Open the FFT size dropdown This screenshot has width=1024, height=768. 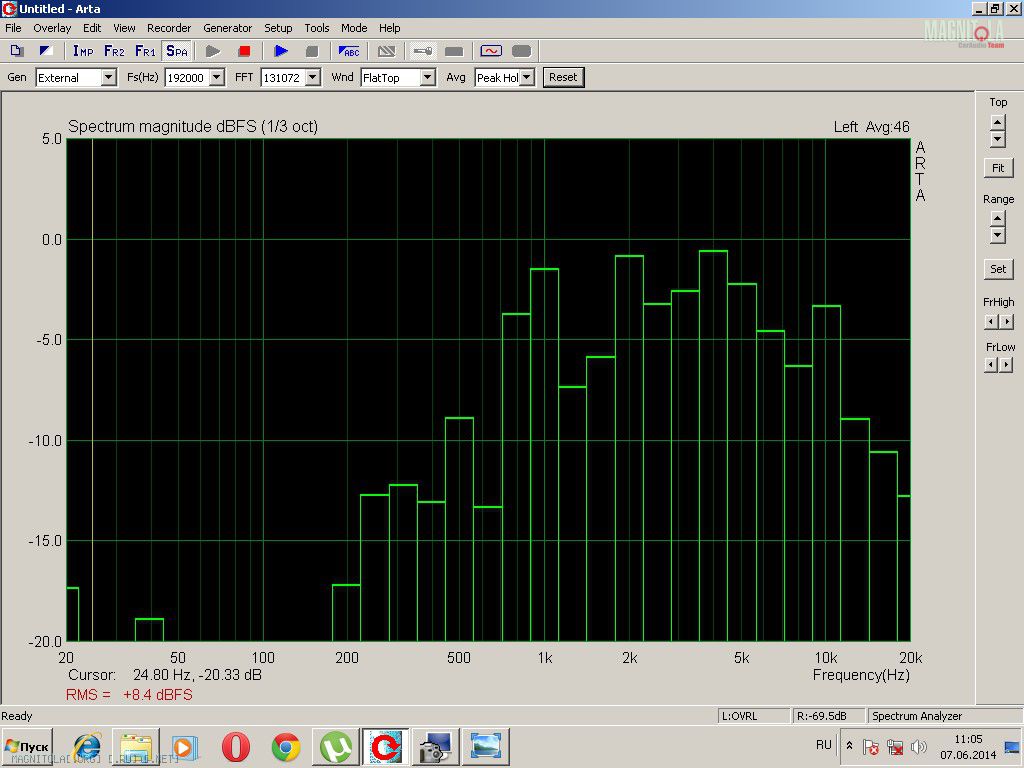click(x=312, y=78)
